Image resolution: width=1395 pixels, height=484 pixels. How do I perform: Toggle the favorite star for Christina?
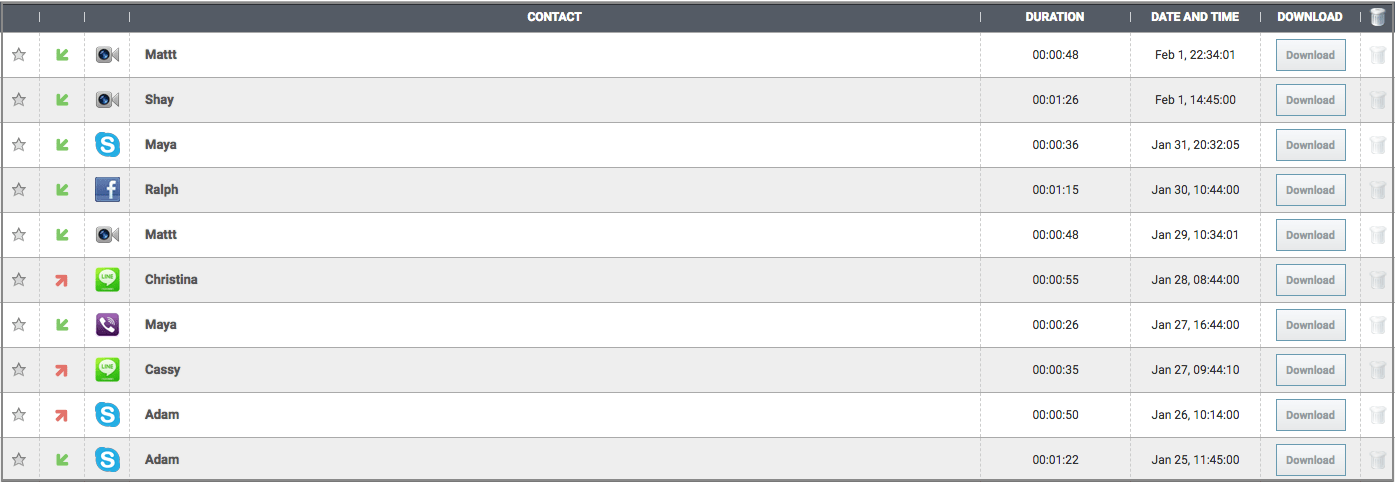coord(19,280)
